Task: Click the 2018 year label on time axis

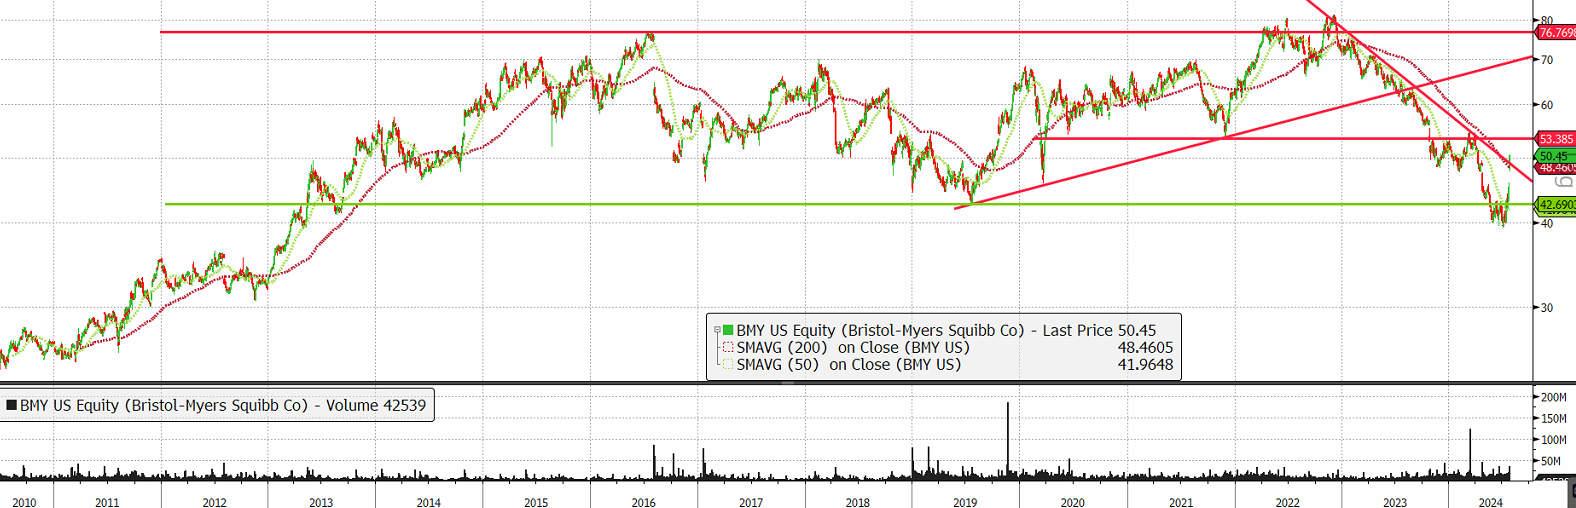Action: pyautogui.click(x=858, y=502)
